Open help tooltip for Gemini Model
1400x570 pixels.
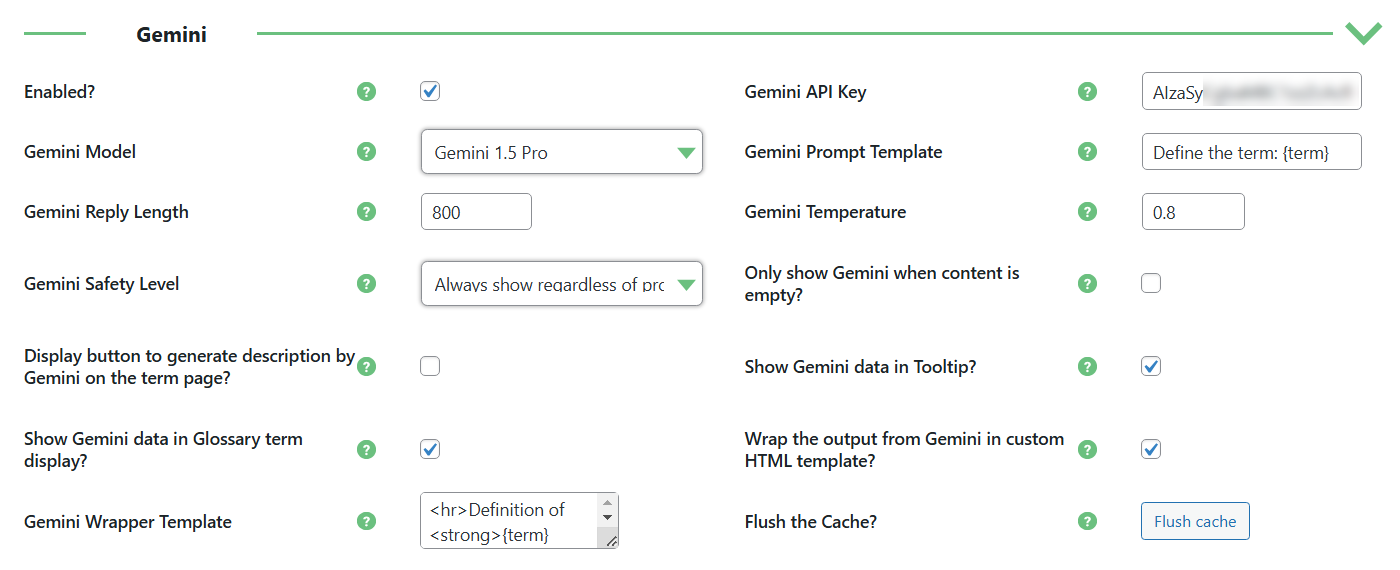pyautogui.click(x=367, y=152)
